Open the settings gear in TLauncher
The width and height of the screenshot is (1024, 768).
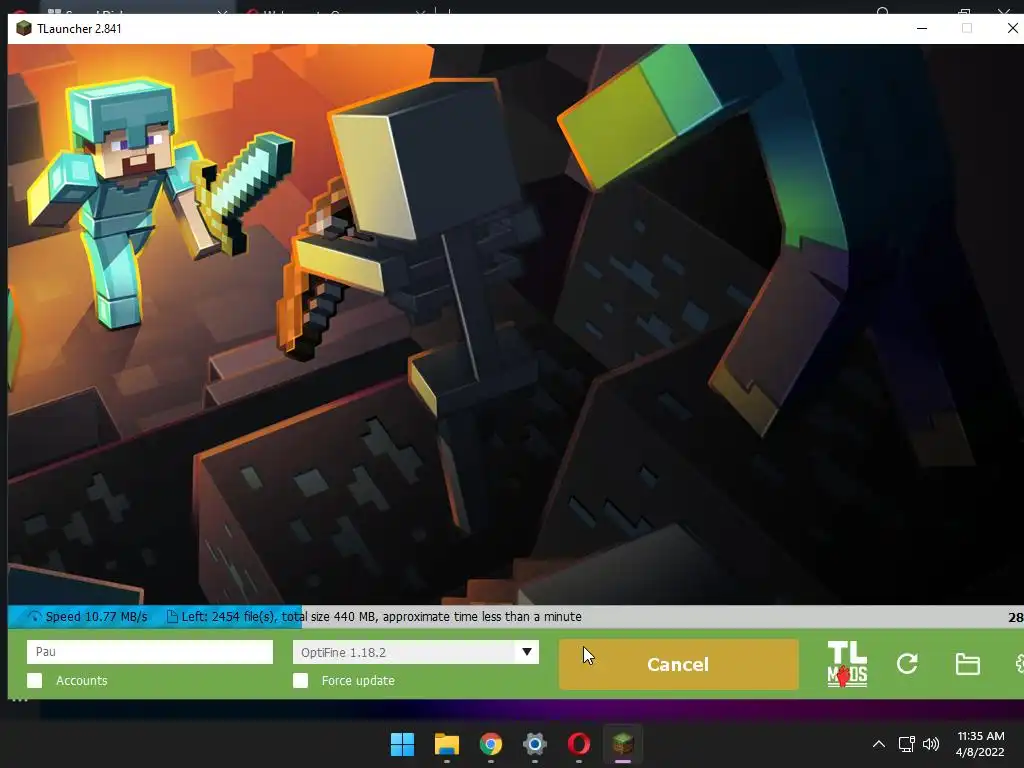point(1019,664)
